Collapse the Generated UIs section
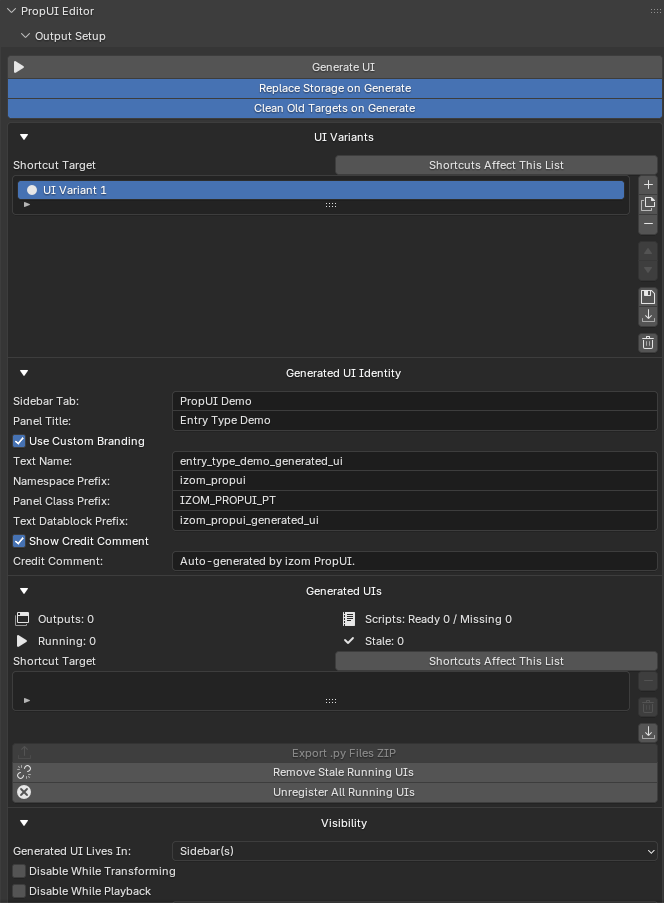The image size is (664, 903). pyautogui.click(x=24, y=591)
